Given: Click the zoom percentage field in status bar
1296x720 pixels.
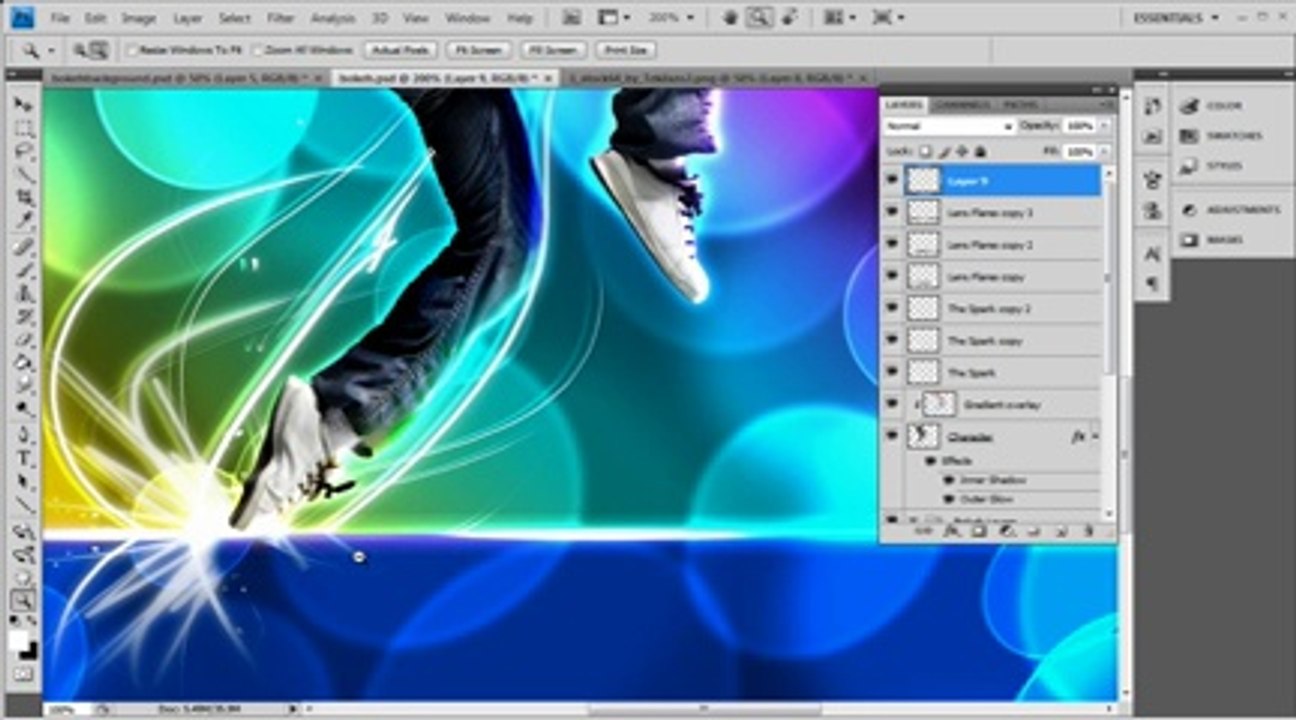Looking at the screenshot, I should pyautogui.click(x=63, y=709).
